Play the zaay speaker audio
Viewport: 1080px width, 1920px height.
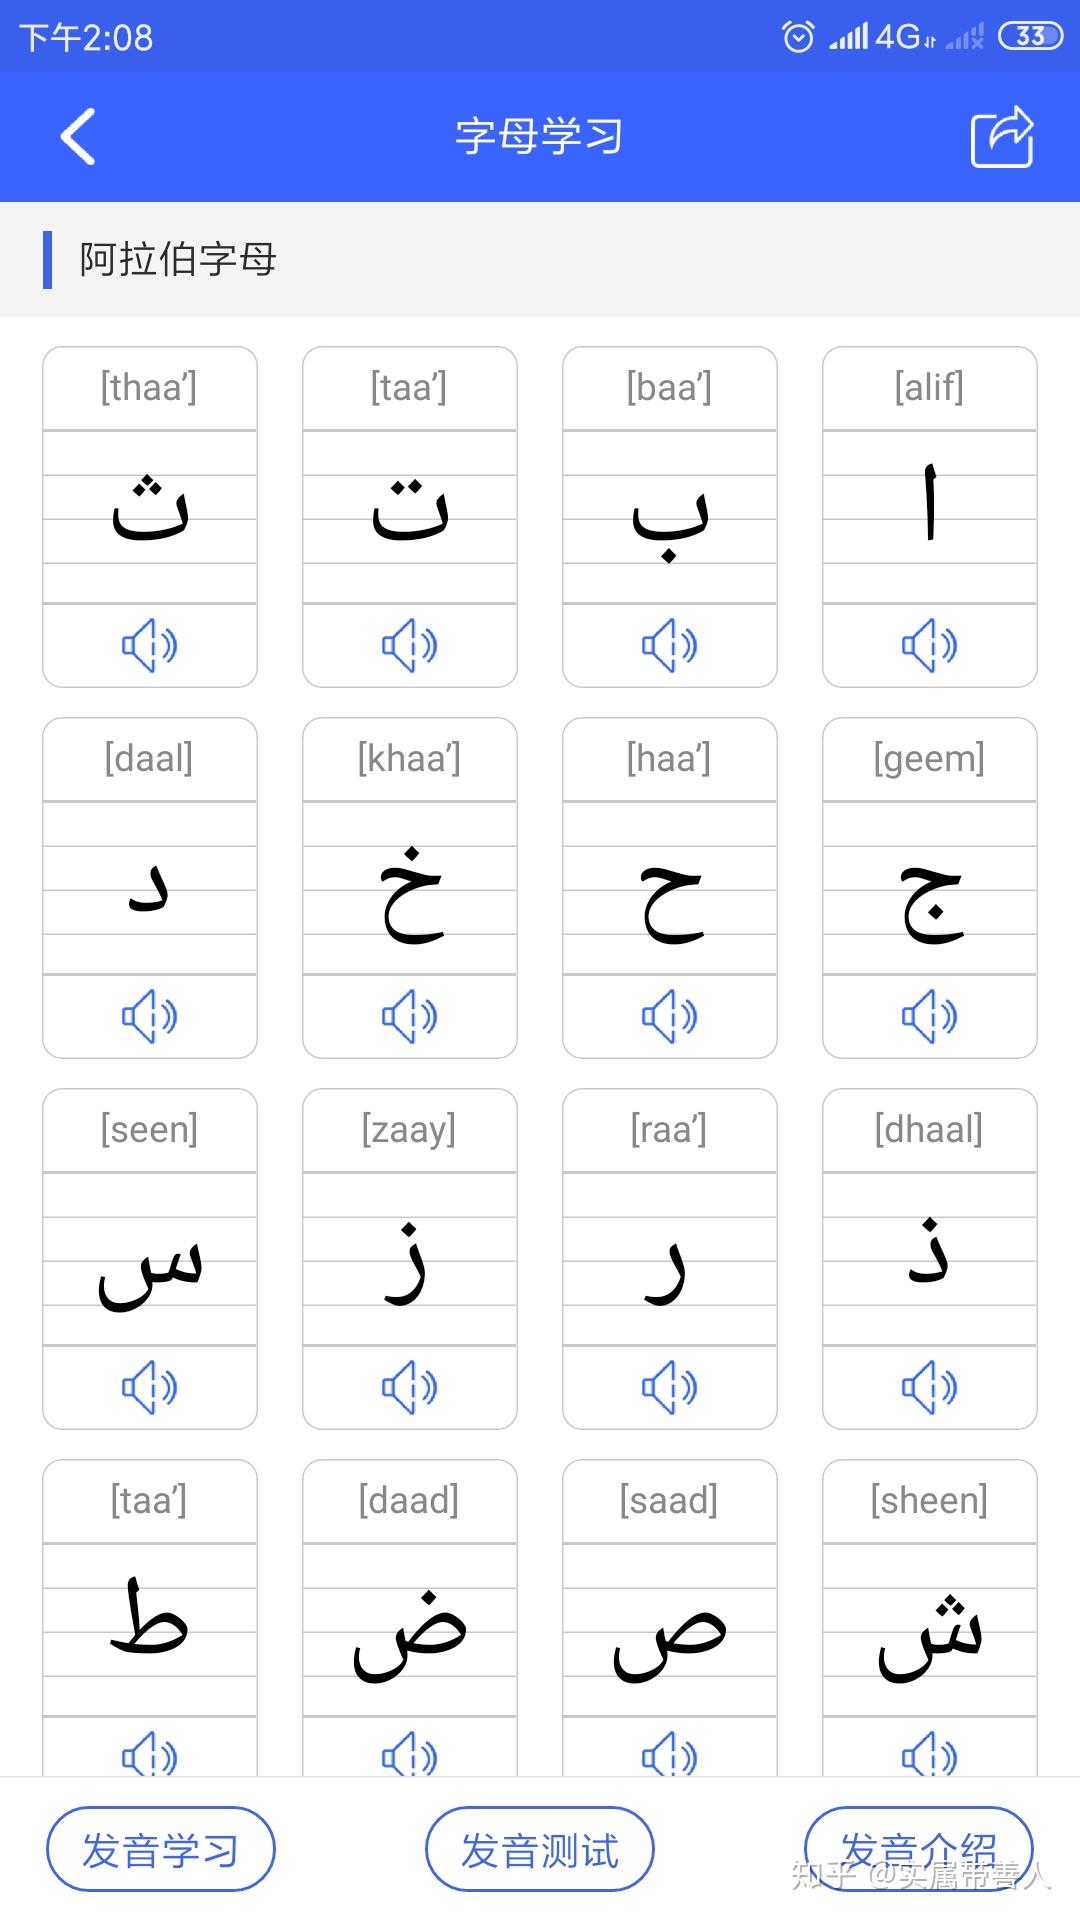coord(409,1387)
